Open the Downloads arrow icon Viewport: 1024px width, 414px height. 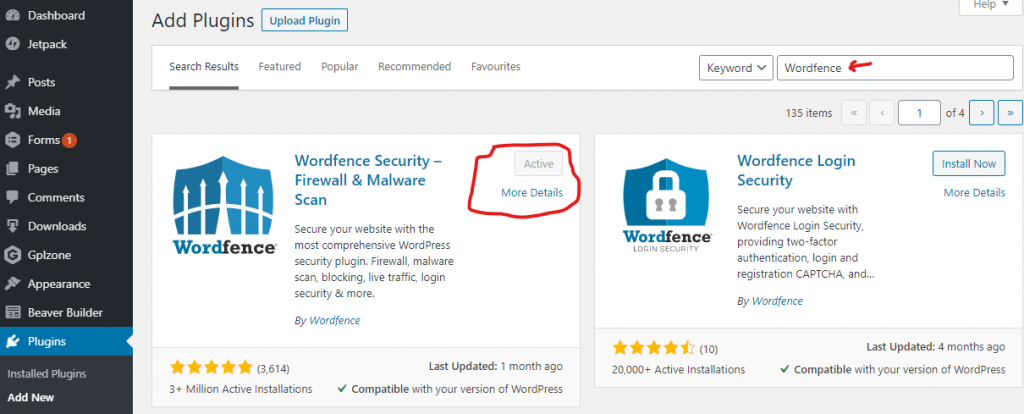point(12,226)
